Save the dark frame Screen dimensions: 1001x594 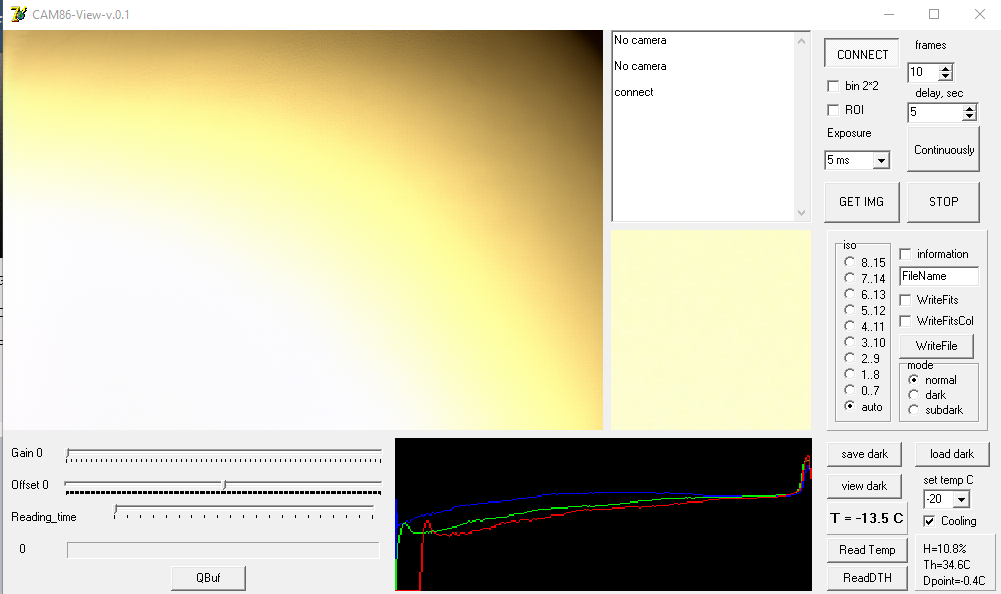coord(864,453)
